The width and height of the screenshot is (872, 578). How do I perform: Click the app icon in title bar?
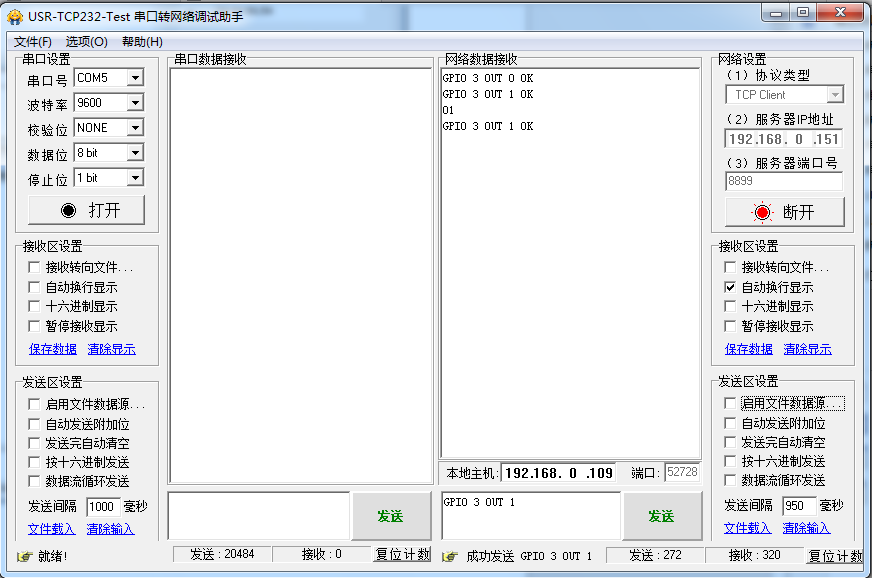(x=15, y=16)
